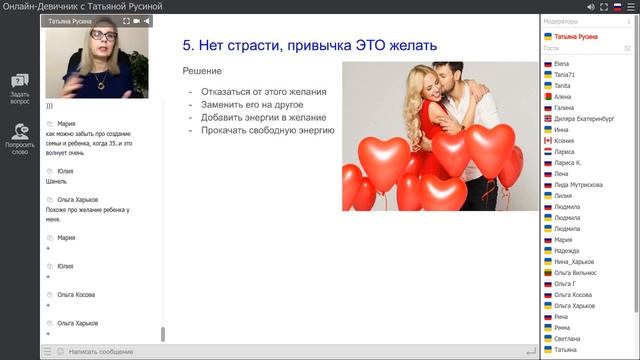Click the reply icon beside first Мария message
Screen dimensions: 640x360
50,124
